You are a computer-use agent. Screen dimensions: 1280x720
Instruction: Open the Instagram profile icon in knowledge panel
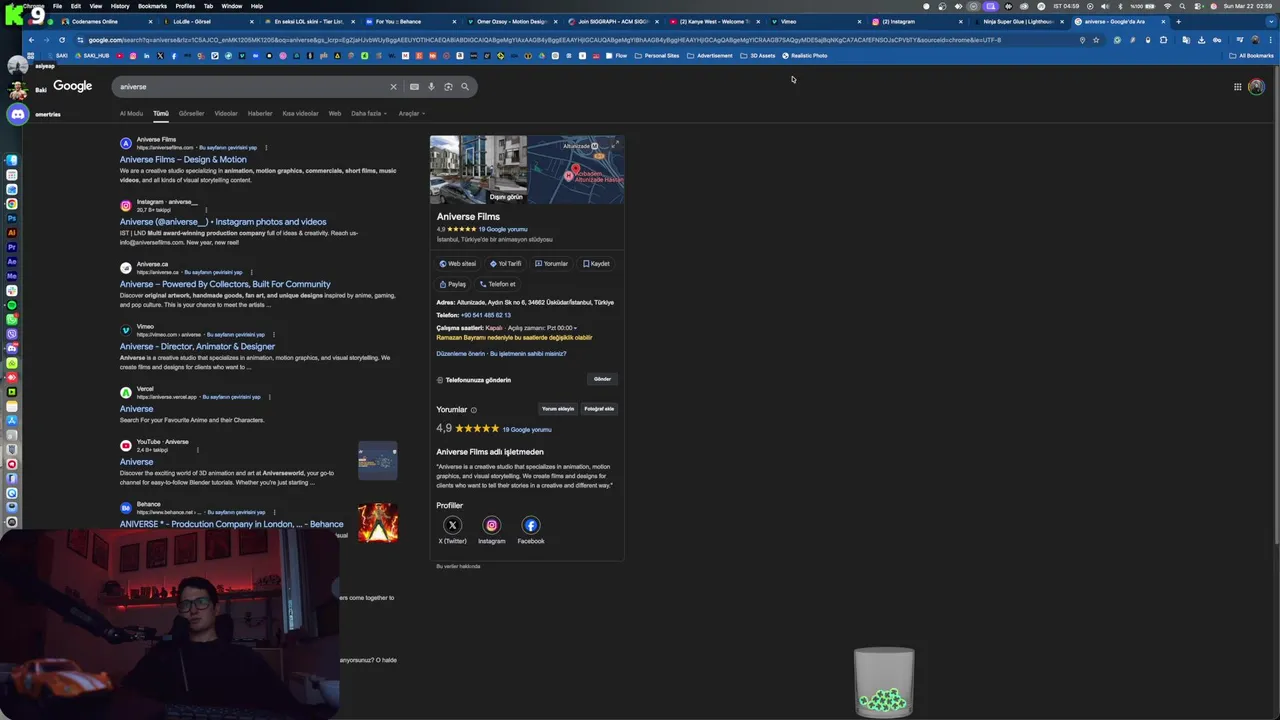pos(491,525)
